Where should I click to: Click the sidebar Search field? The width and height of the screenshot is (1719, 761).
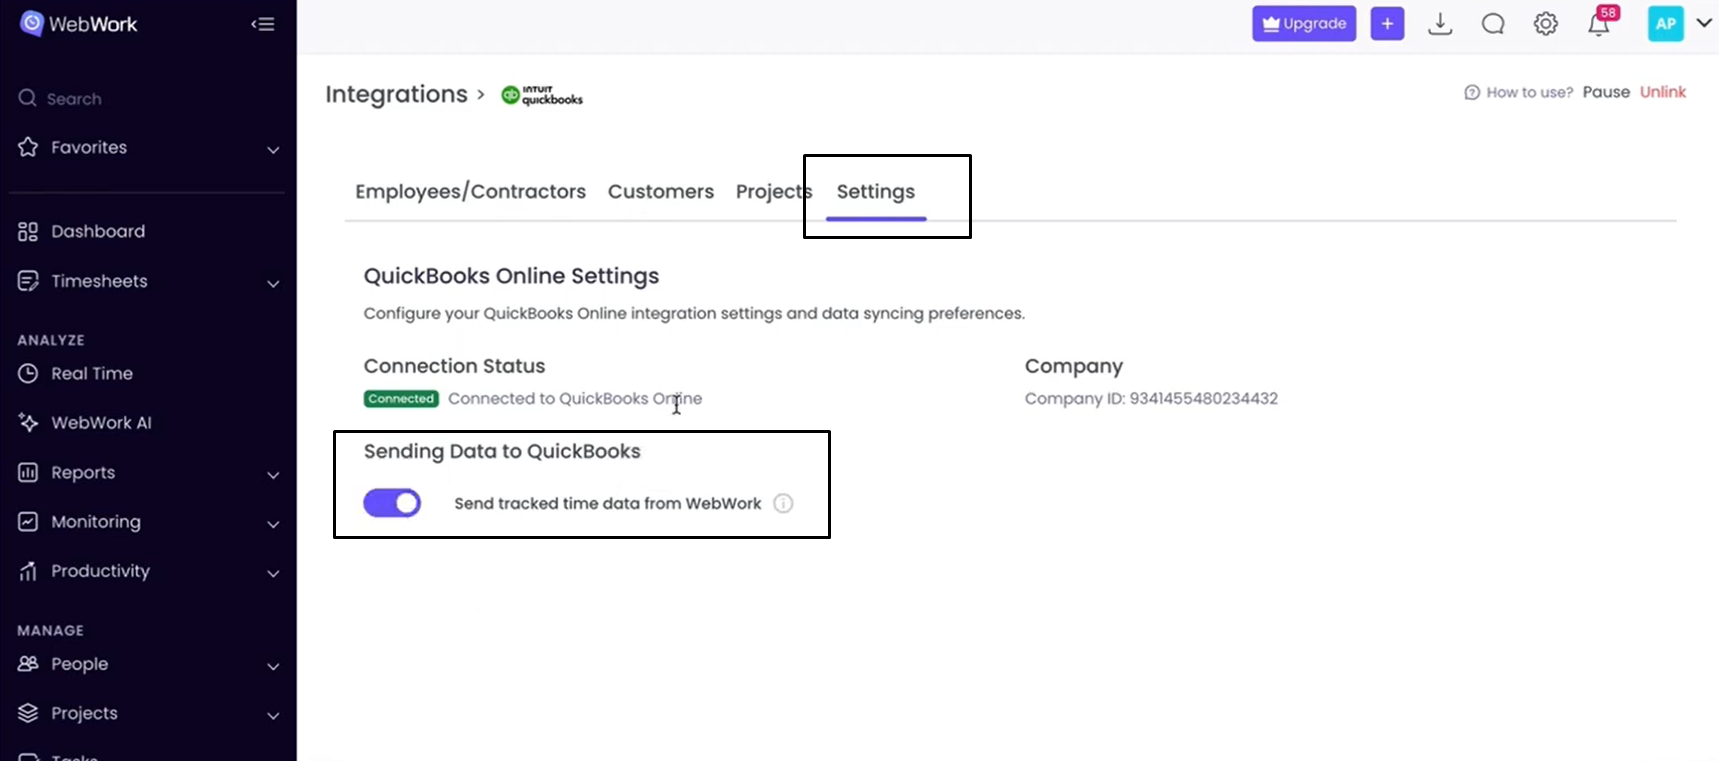[75, 99]
